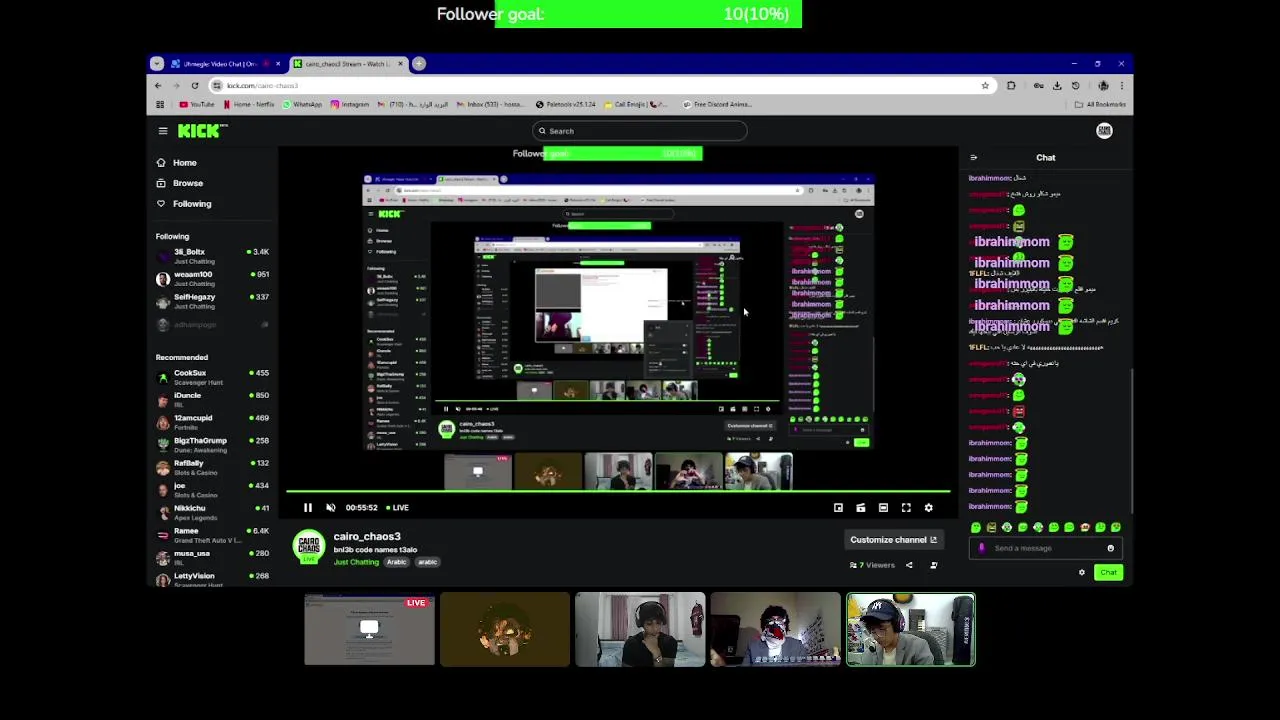The width and height of the screenshot is (1280, 720).
Task: Select the LIVE screen-share scene thumbnail
Action: (x=370, y=630)
